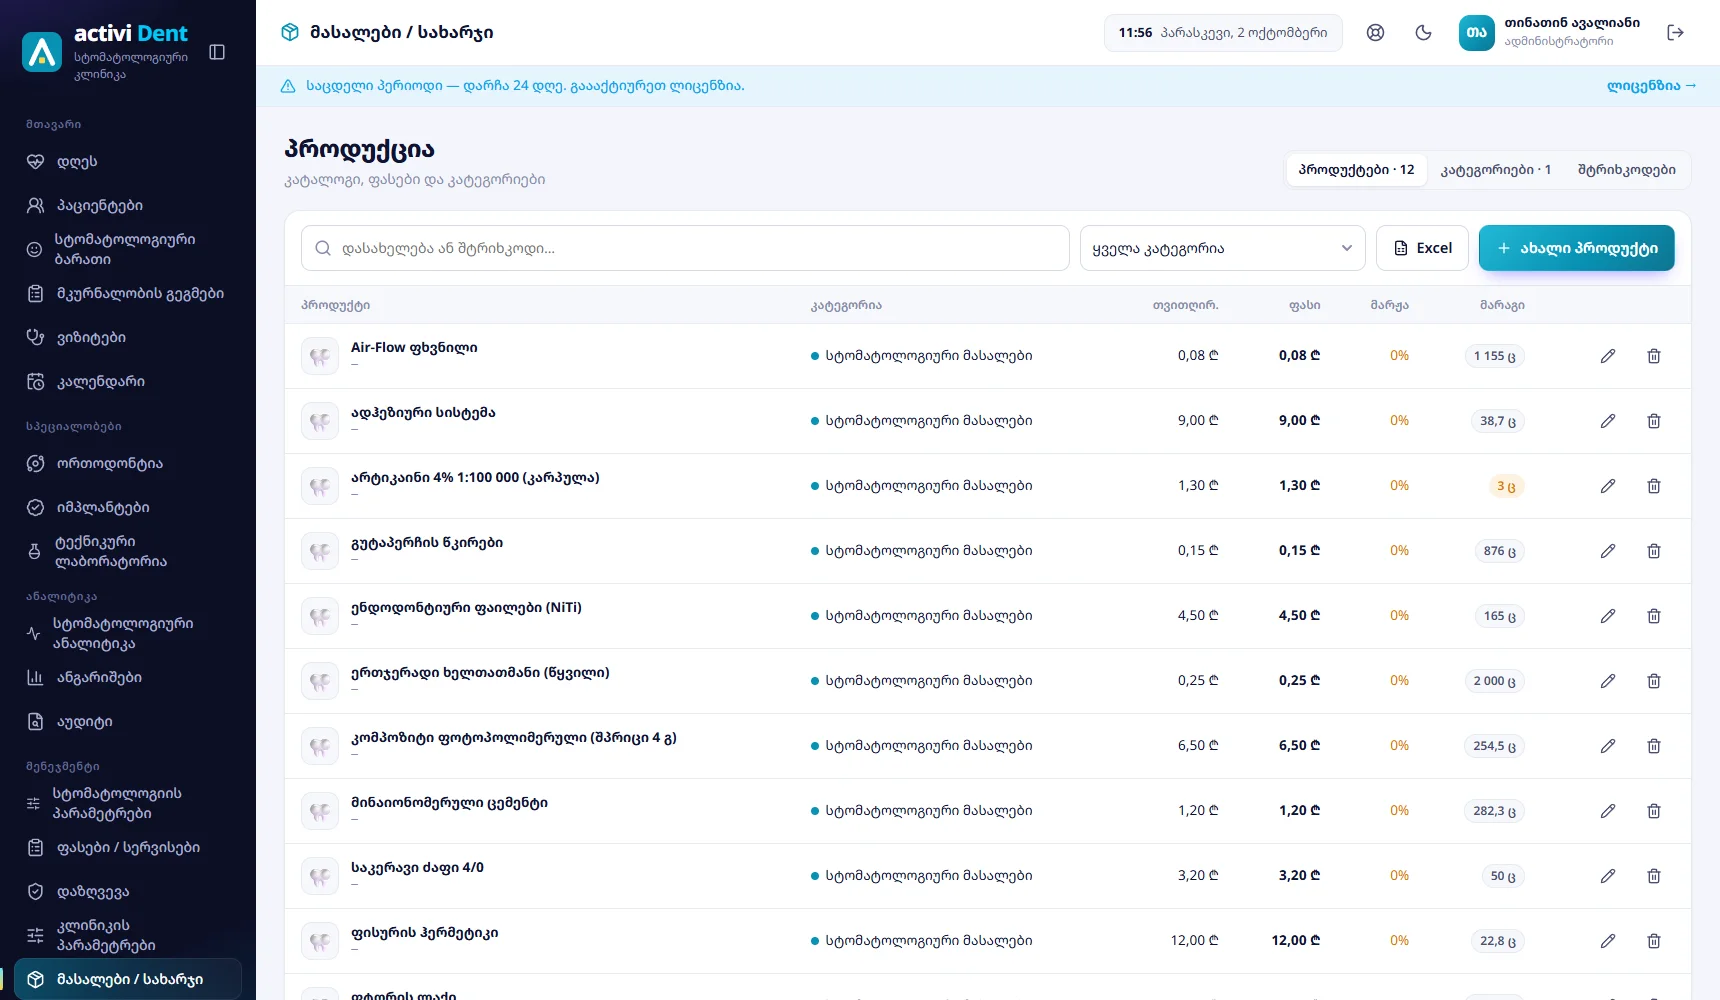Open the support lifebuoy icon
Image resolution: width=1720 pixels, height=1000 pixels.
pos(1376,33)
